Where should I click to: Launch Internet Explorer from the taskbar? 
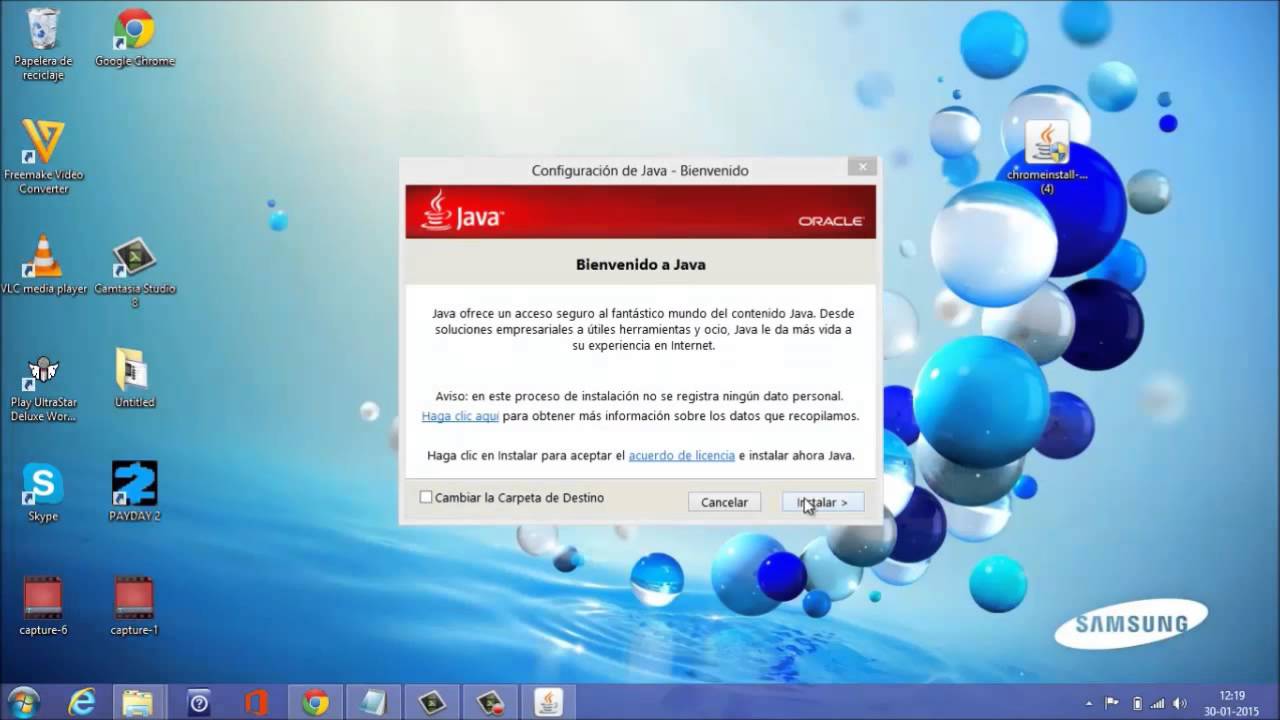(81, 702)
